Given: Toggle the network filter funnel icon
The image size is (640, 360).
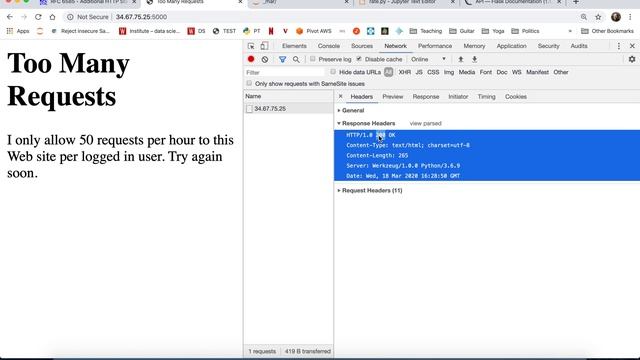Looking at the screenshot, I should coord(282,59).
